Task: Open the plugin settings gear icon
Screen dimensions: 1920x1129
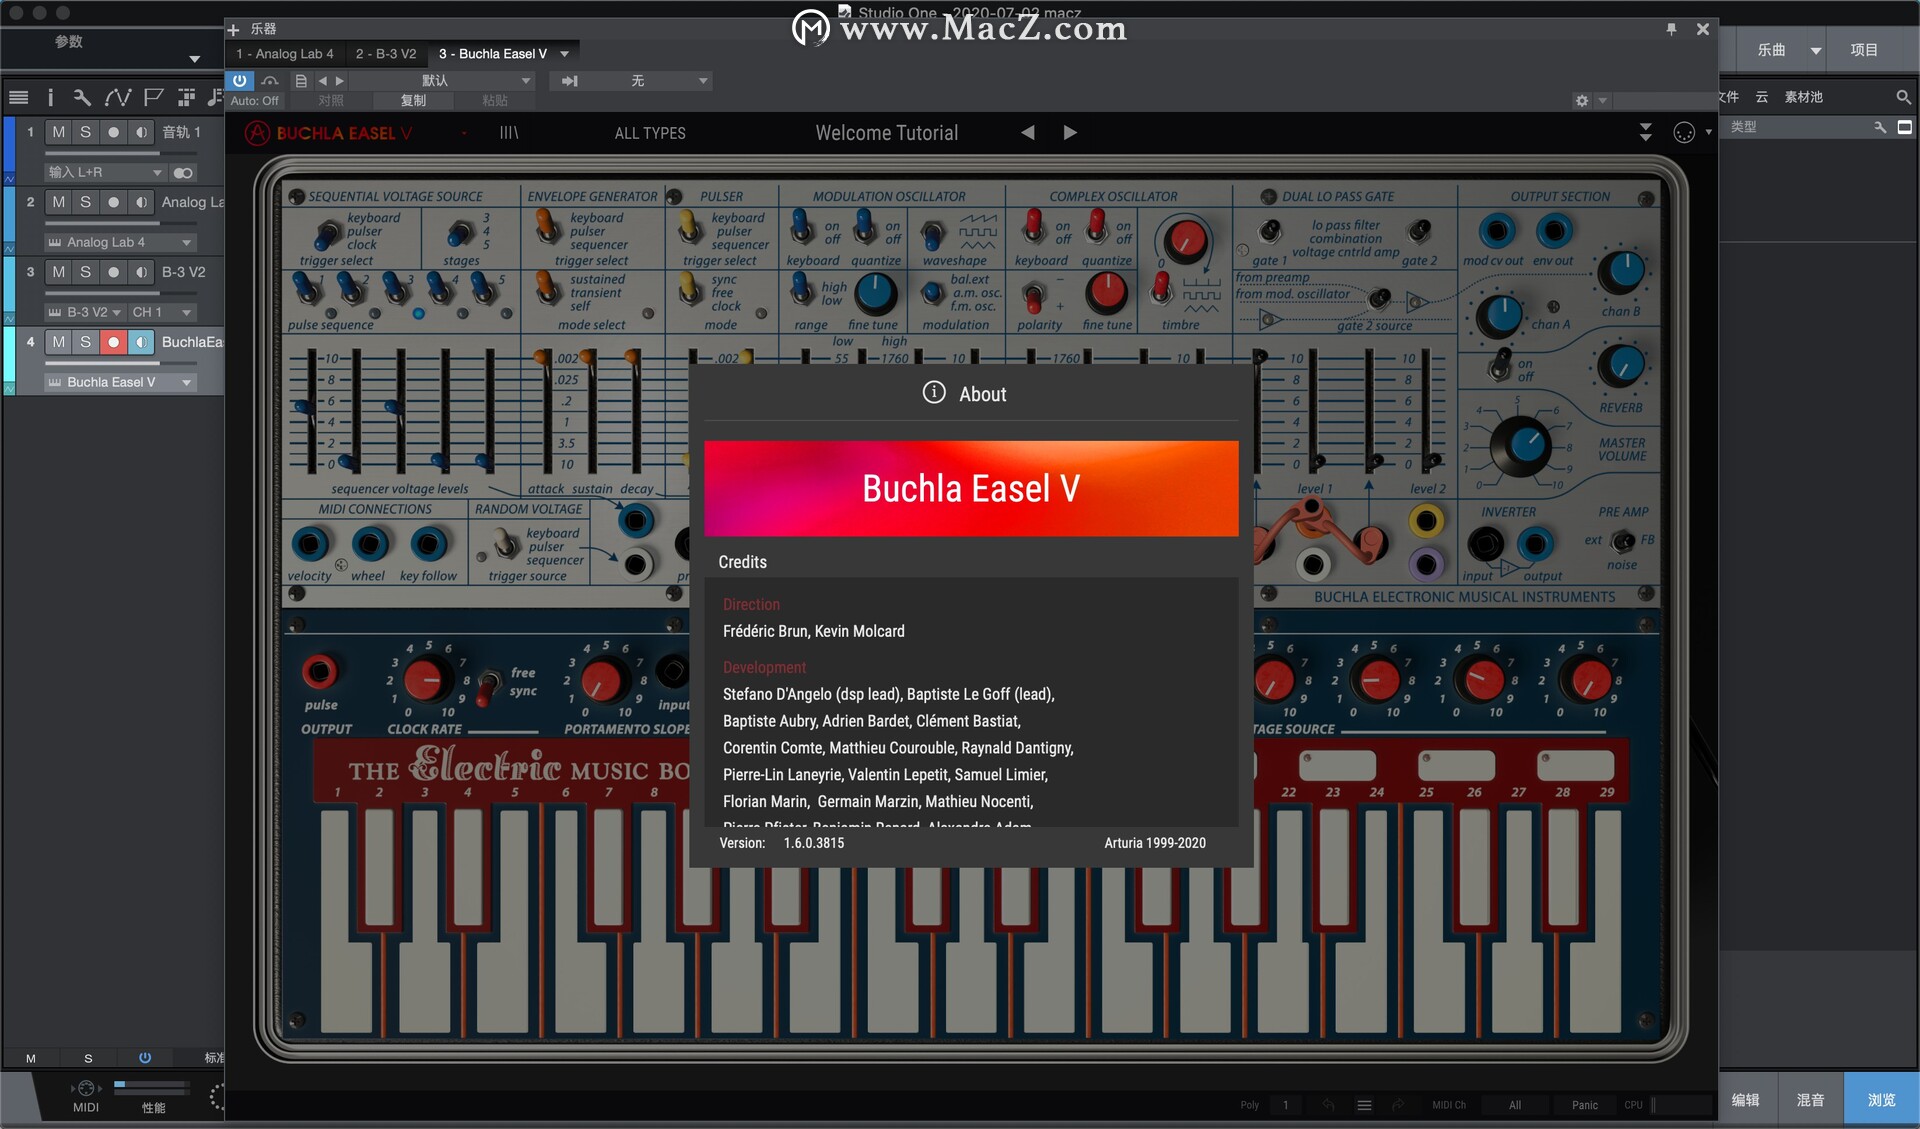Action: [x=1582, y=100]
